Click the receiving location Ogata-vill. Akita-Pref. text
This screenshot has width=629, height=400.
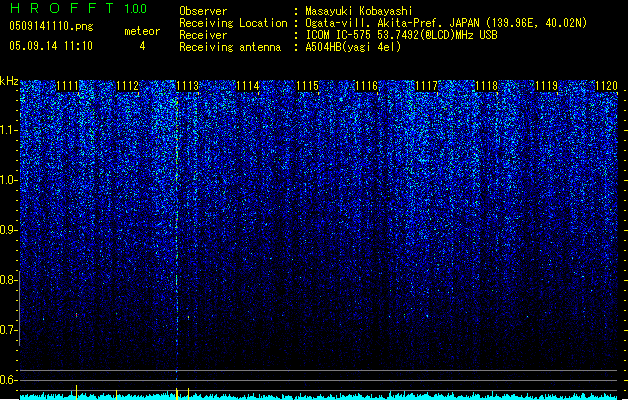coord(446,23)
